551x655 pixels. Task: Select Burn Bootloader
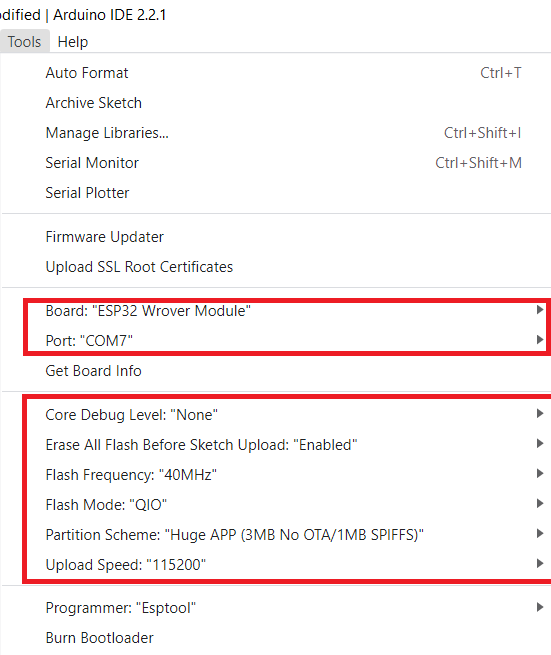(x=276, y=639)
